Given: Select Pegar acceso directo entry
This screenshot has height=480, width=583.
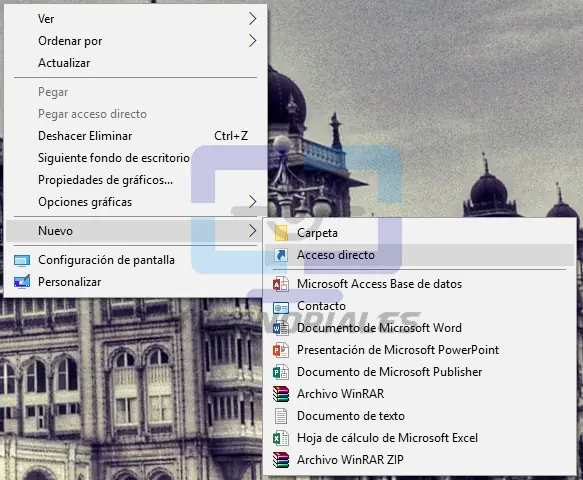Looking at the screenshot, I should (135, 114).
